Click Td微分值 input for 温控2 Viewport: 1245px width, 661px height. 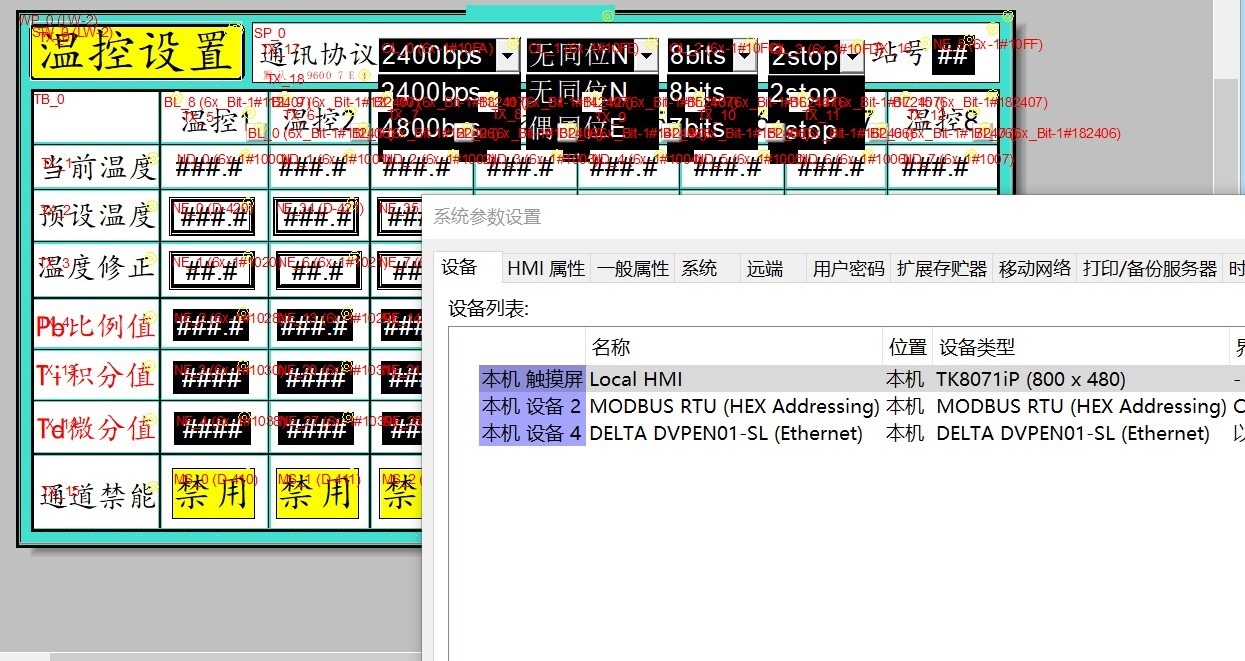[315, 429]
